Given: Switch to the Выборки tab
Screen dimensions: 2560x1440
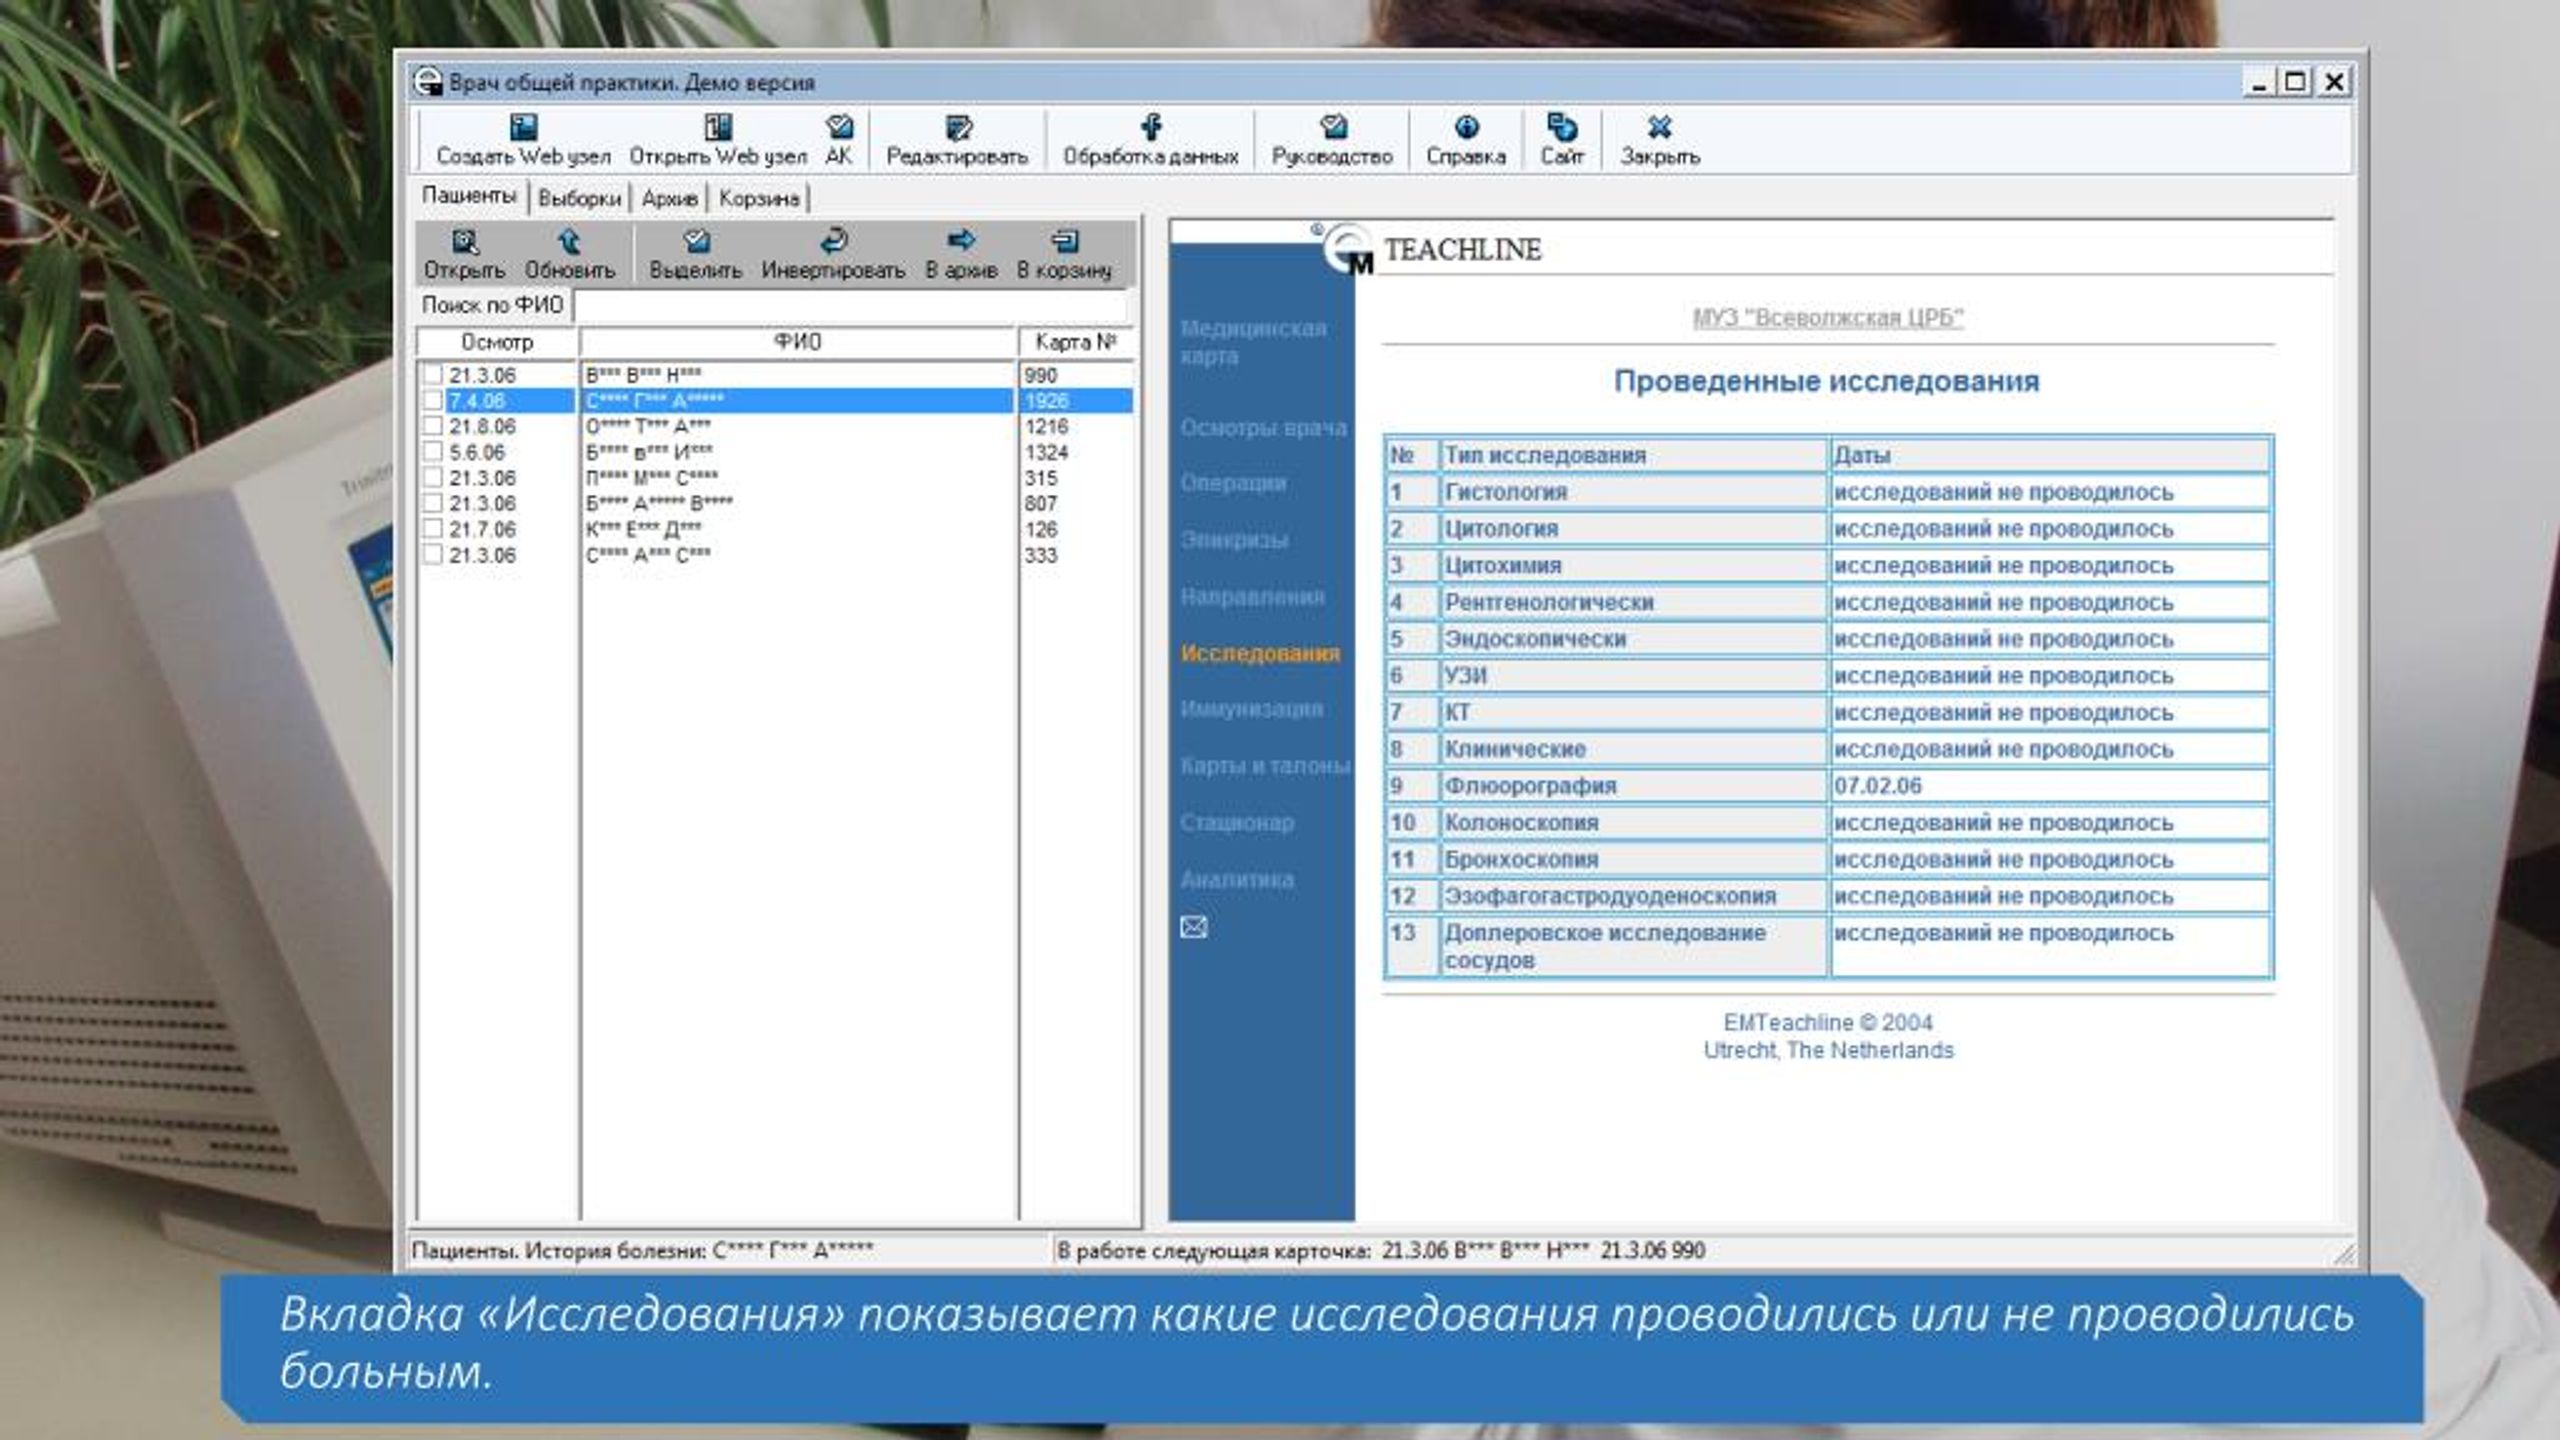Looking at the screenshot, I should 579,198.
